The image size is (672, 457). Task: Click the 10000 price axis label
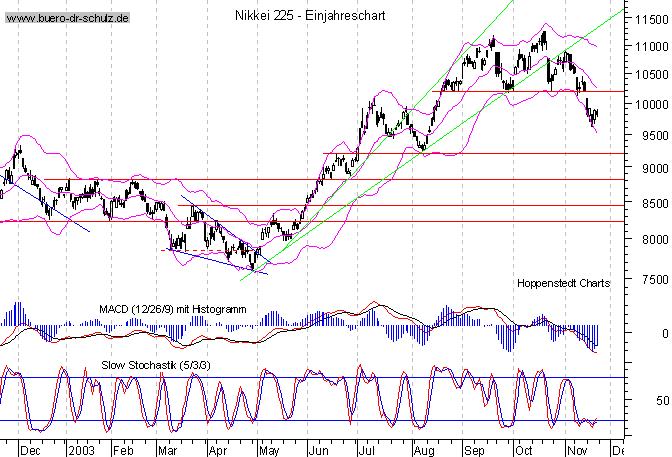tap(645, 105)
